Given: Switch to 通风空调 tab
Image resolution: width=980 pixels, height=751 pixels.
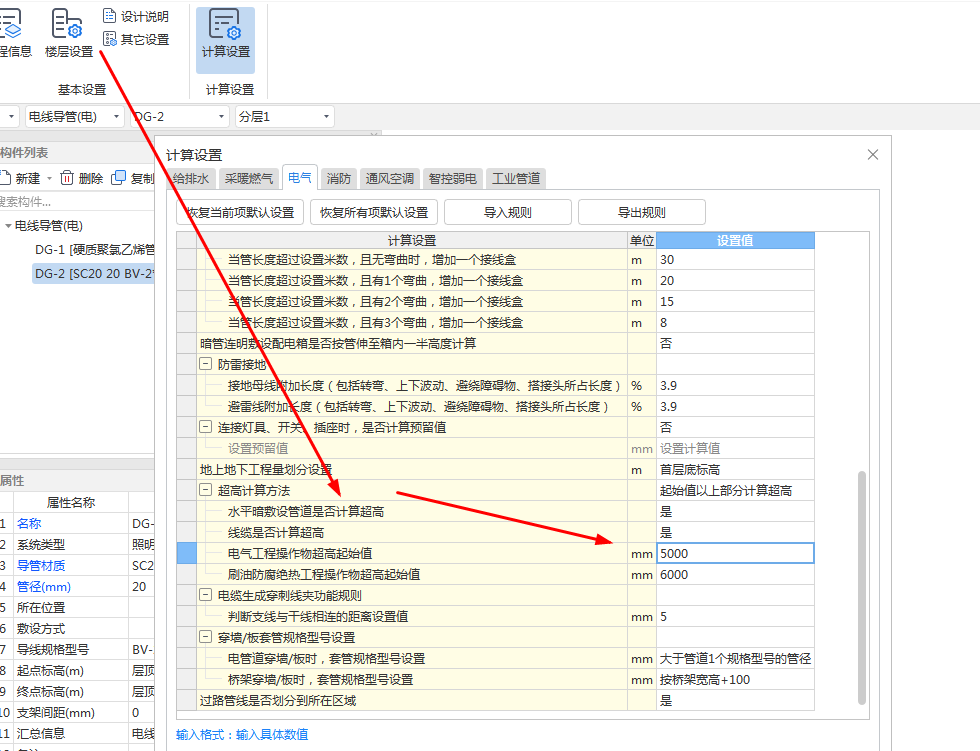Looking at the screenshot, I should (389, 179).
